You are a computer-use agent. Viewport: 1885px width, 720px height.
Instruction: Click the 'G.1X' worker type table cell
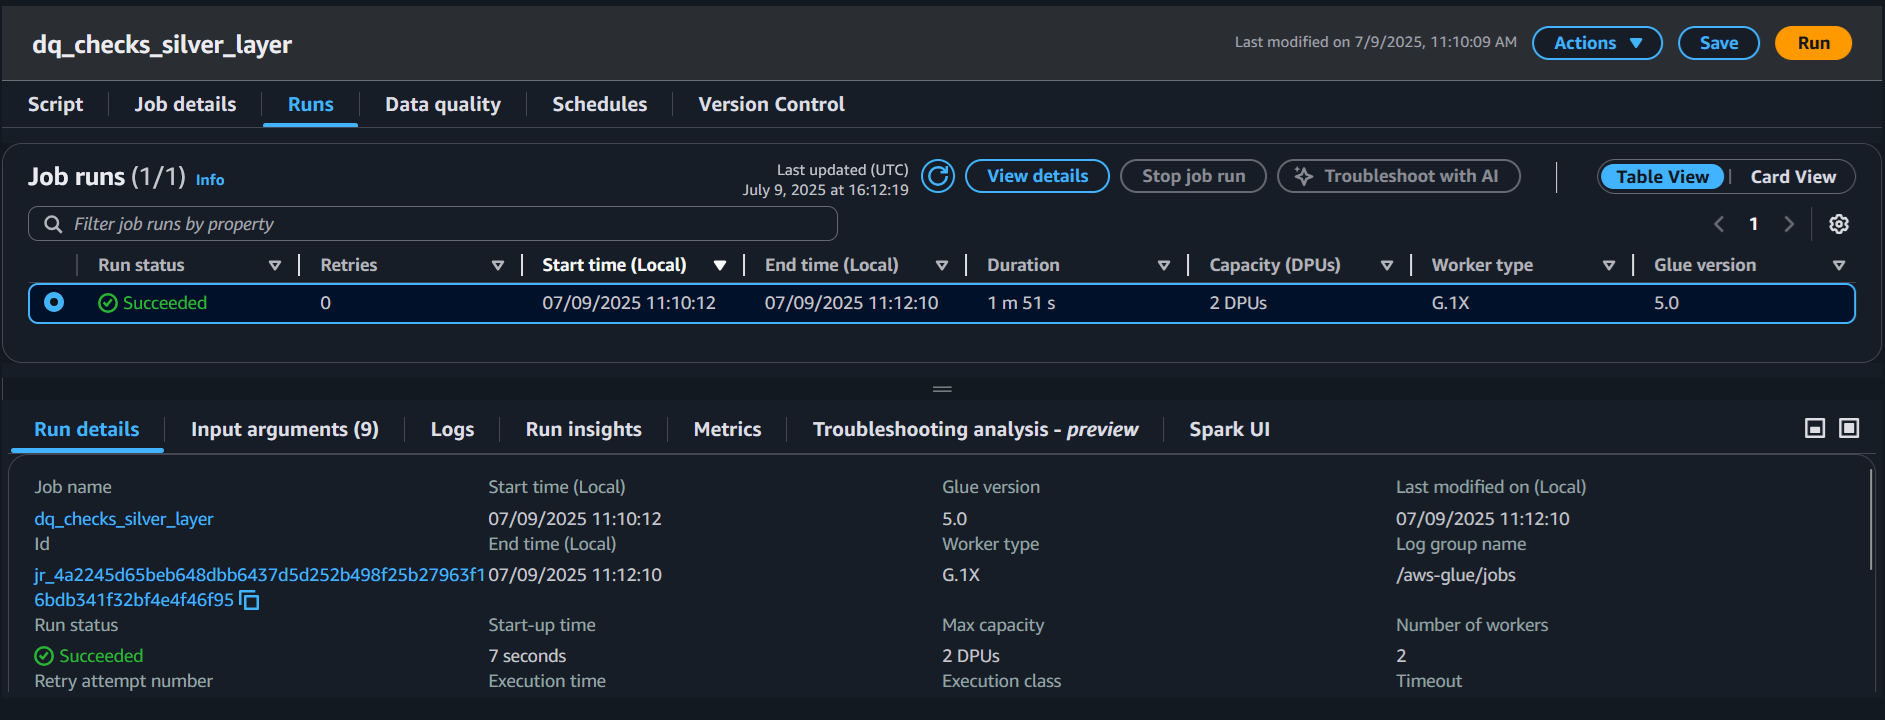click(x=1450, y=303)
